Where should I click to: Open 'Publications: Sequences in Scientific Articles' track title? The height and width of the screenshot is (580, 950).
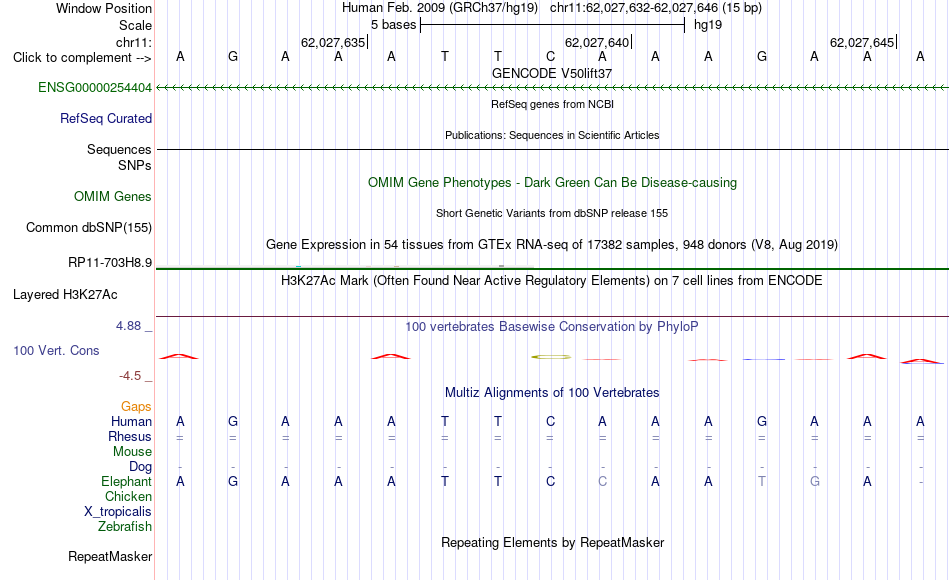pos(552,135)
